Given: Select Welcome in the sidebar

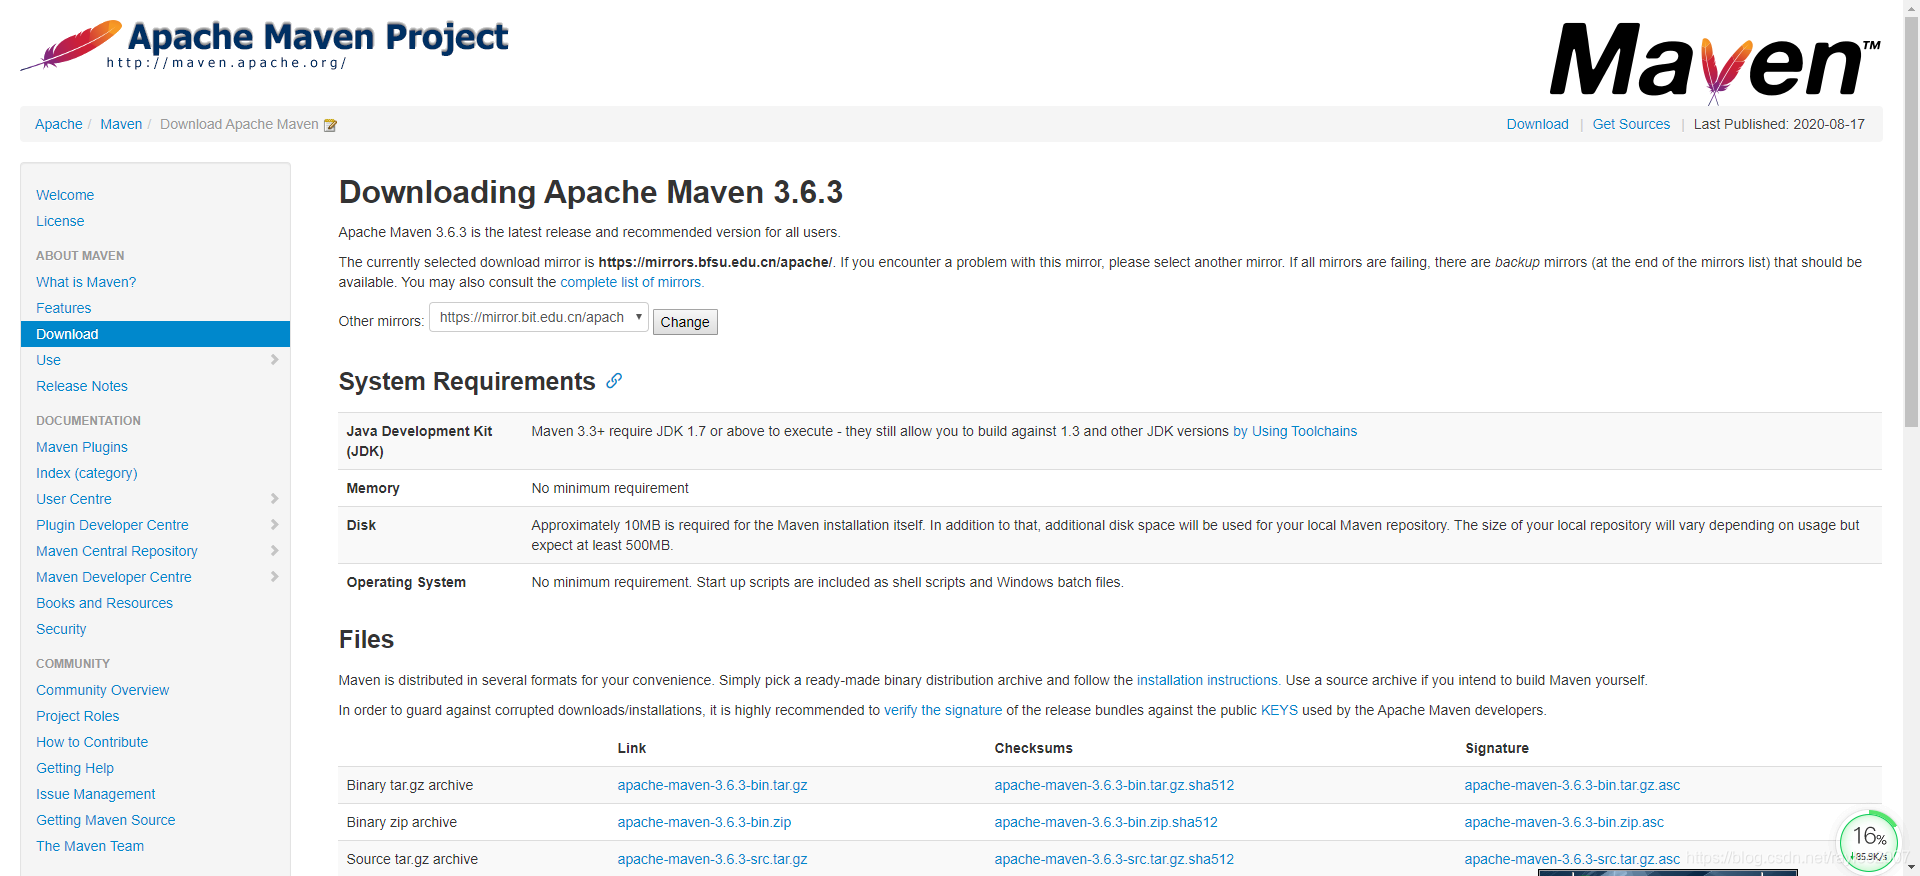Looking at the screenshot, I should (x=65, y=195).
